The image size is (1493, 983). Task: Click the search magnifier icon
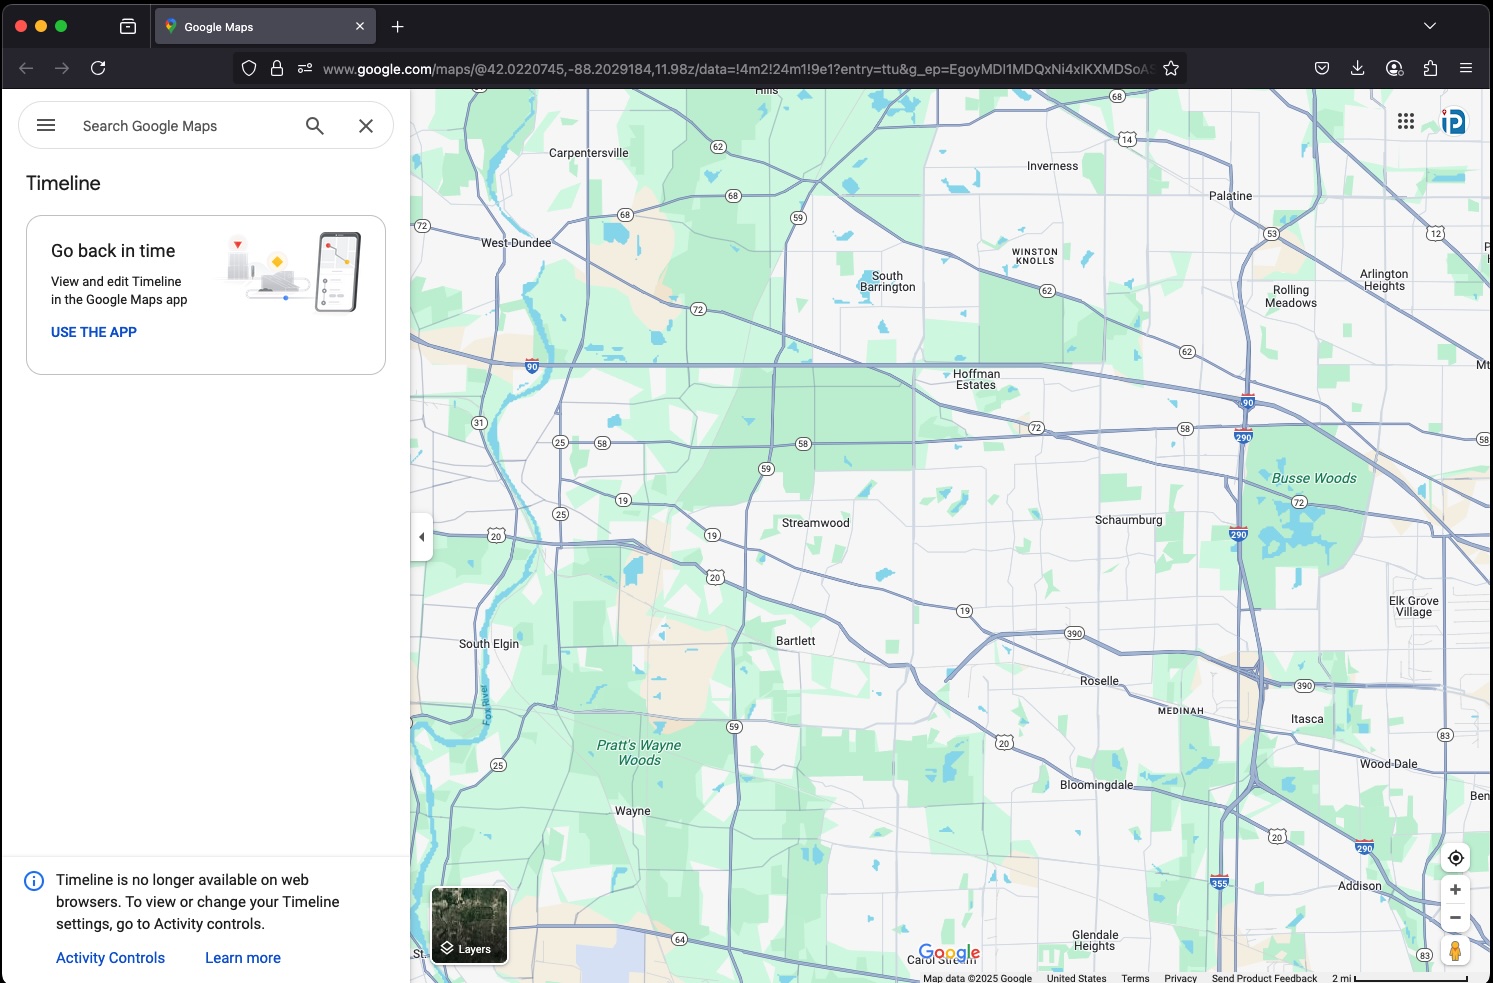tap(315, 126)
